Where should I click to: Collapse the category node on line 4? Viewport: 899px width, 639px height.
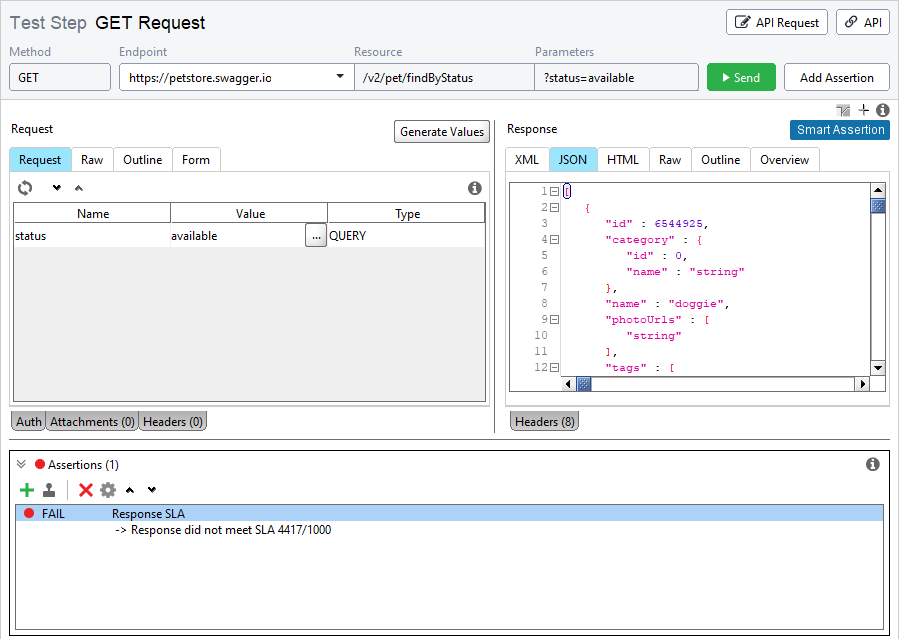(x=554, y=240)
